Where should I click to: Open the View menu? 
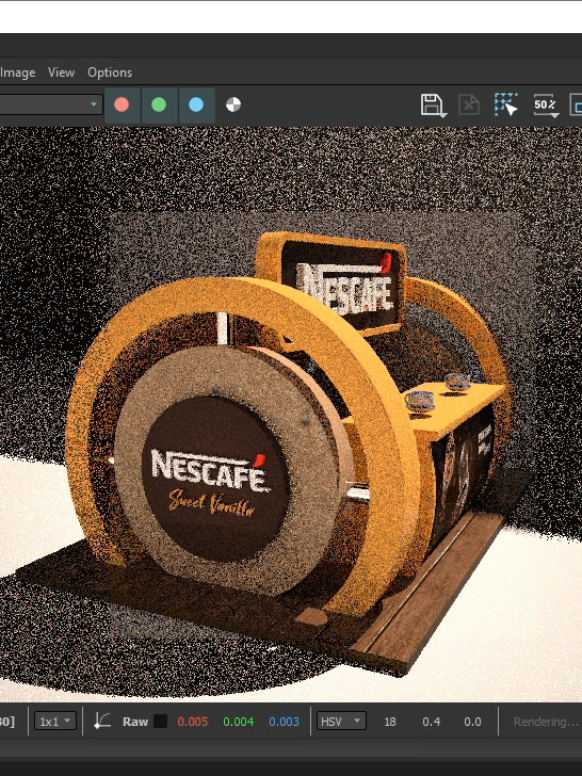tap(61, 72)
